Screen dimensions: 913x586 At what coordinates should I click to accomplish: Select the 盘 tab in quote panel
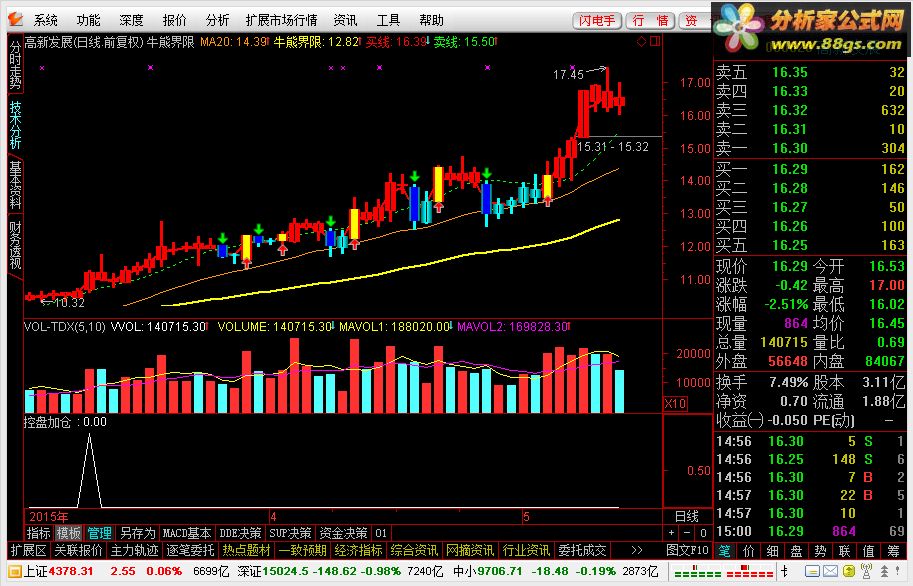coord(797,551)
